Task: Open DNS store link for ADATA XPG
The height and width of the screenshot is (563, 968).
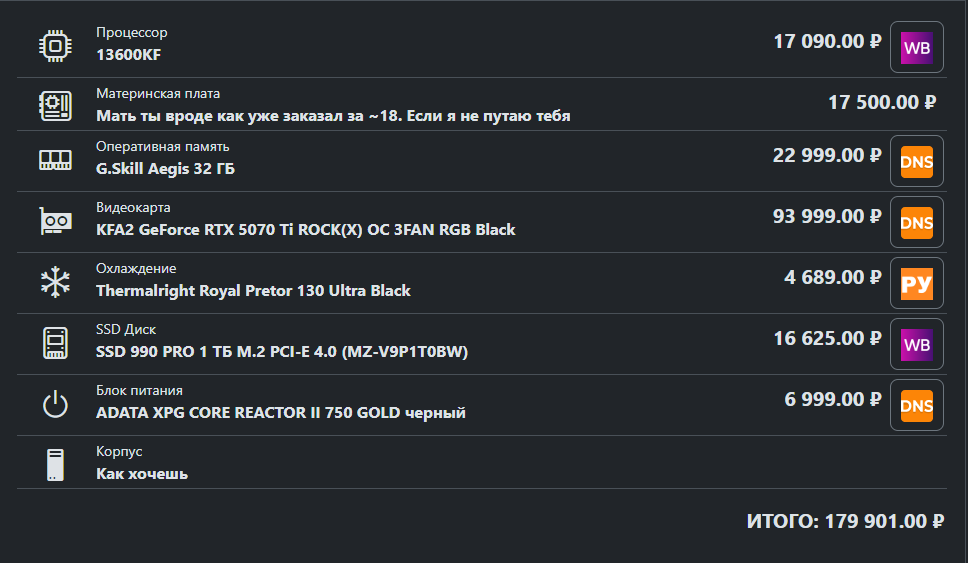Action: (916, 406)
